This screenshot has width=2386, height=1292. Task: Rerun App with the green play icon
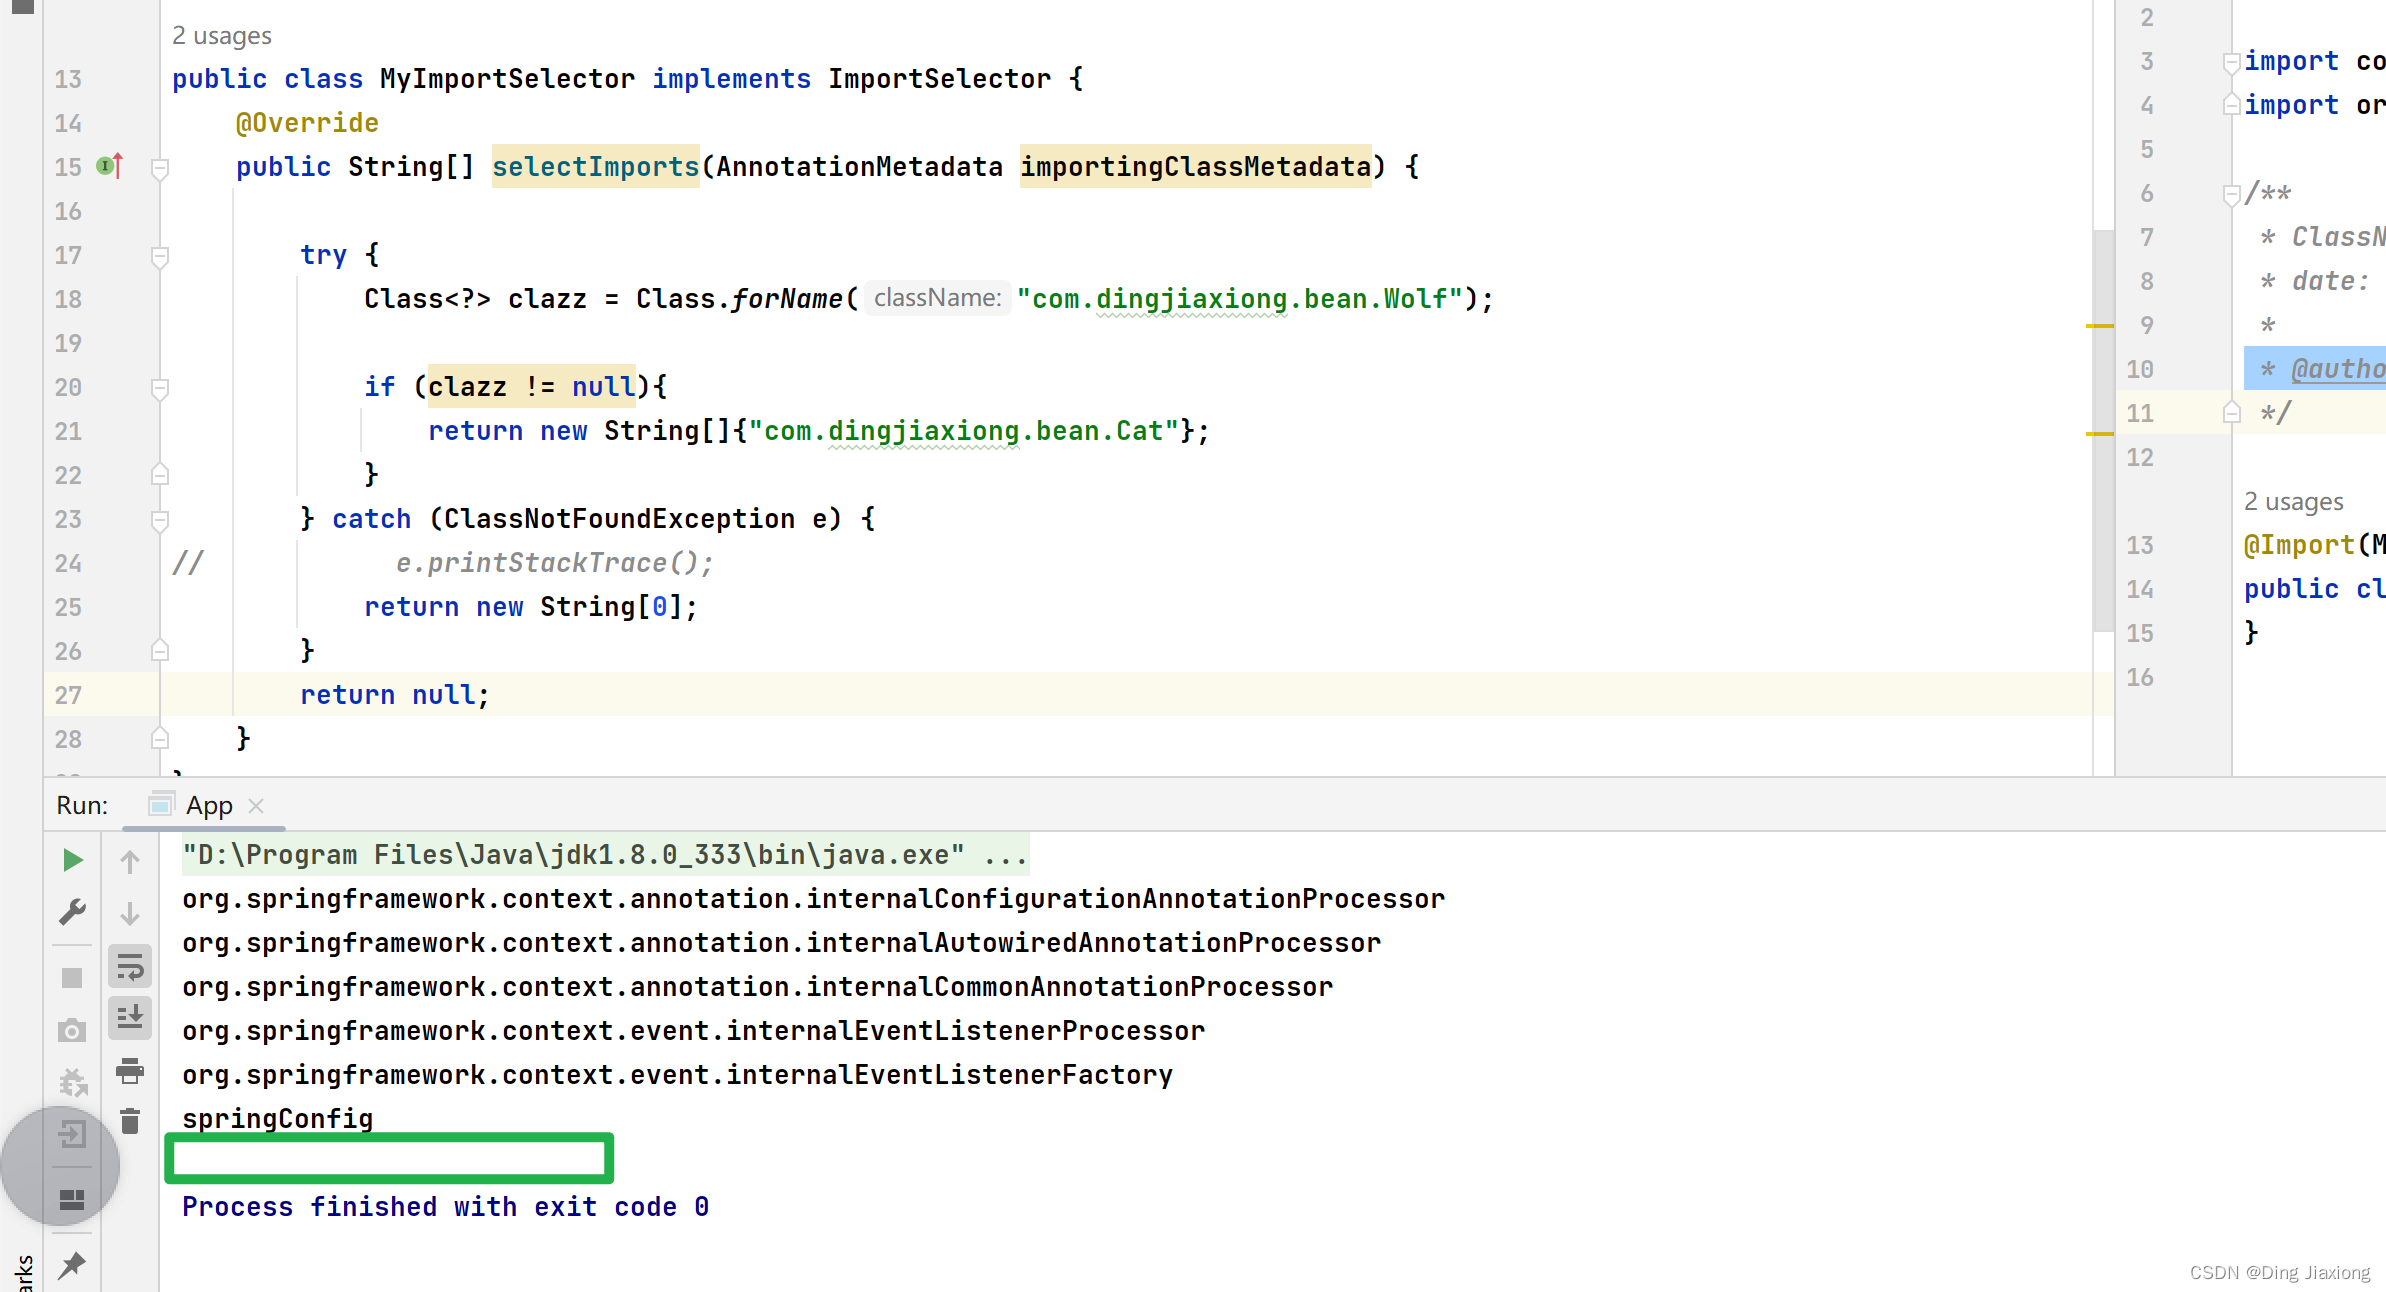[72, 860]
